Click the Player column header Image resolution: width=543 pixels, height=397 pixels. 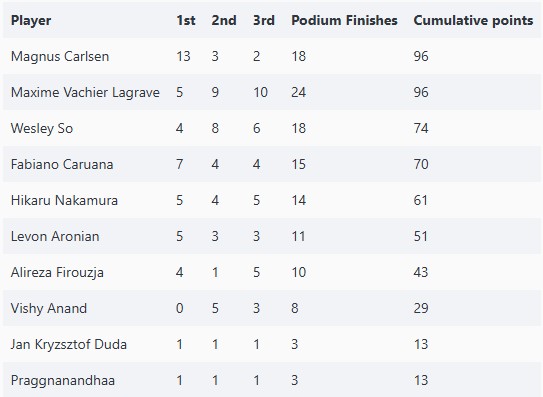(31, 20)
